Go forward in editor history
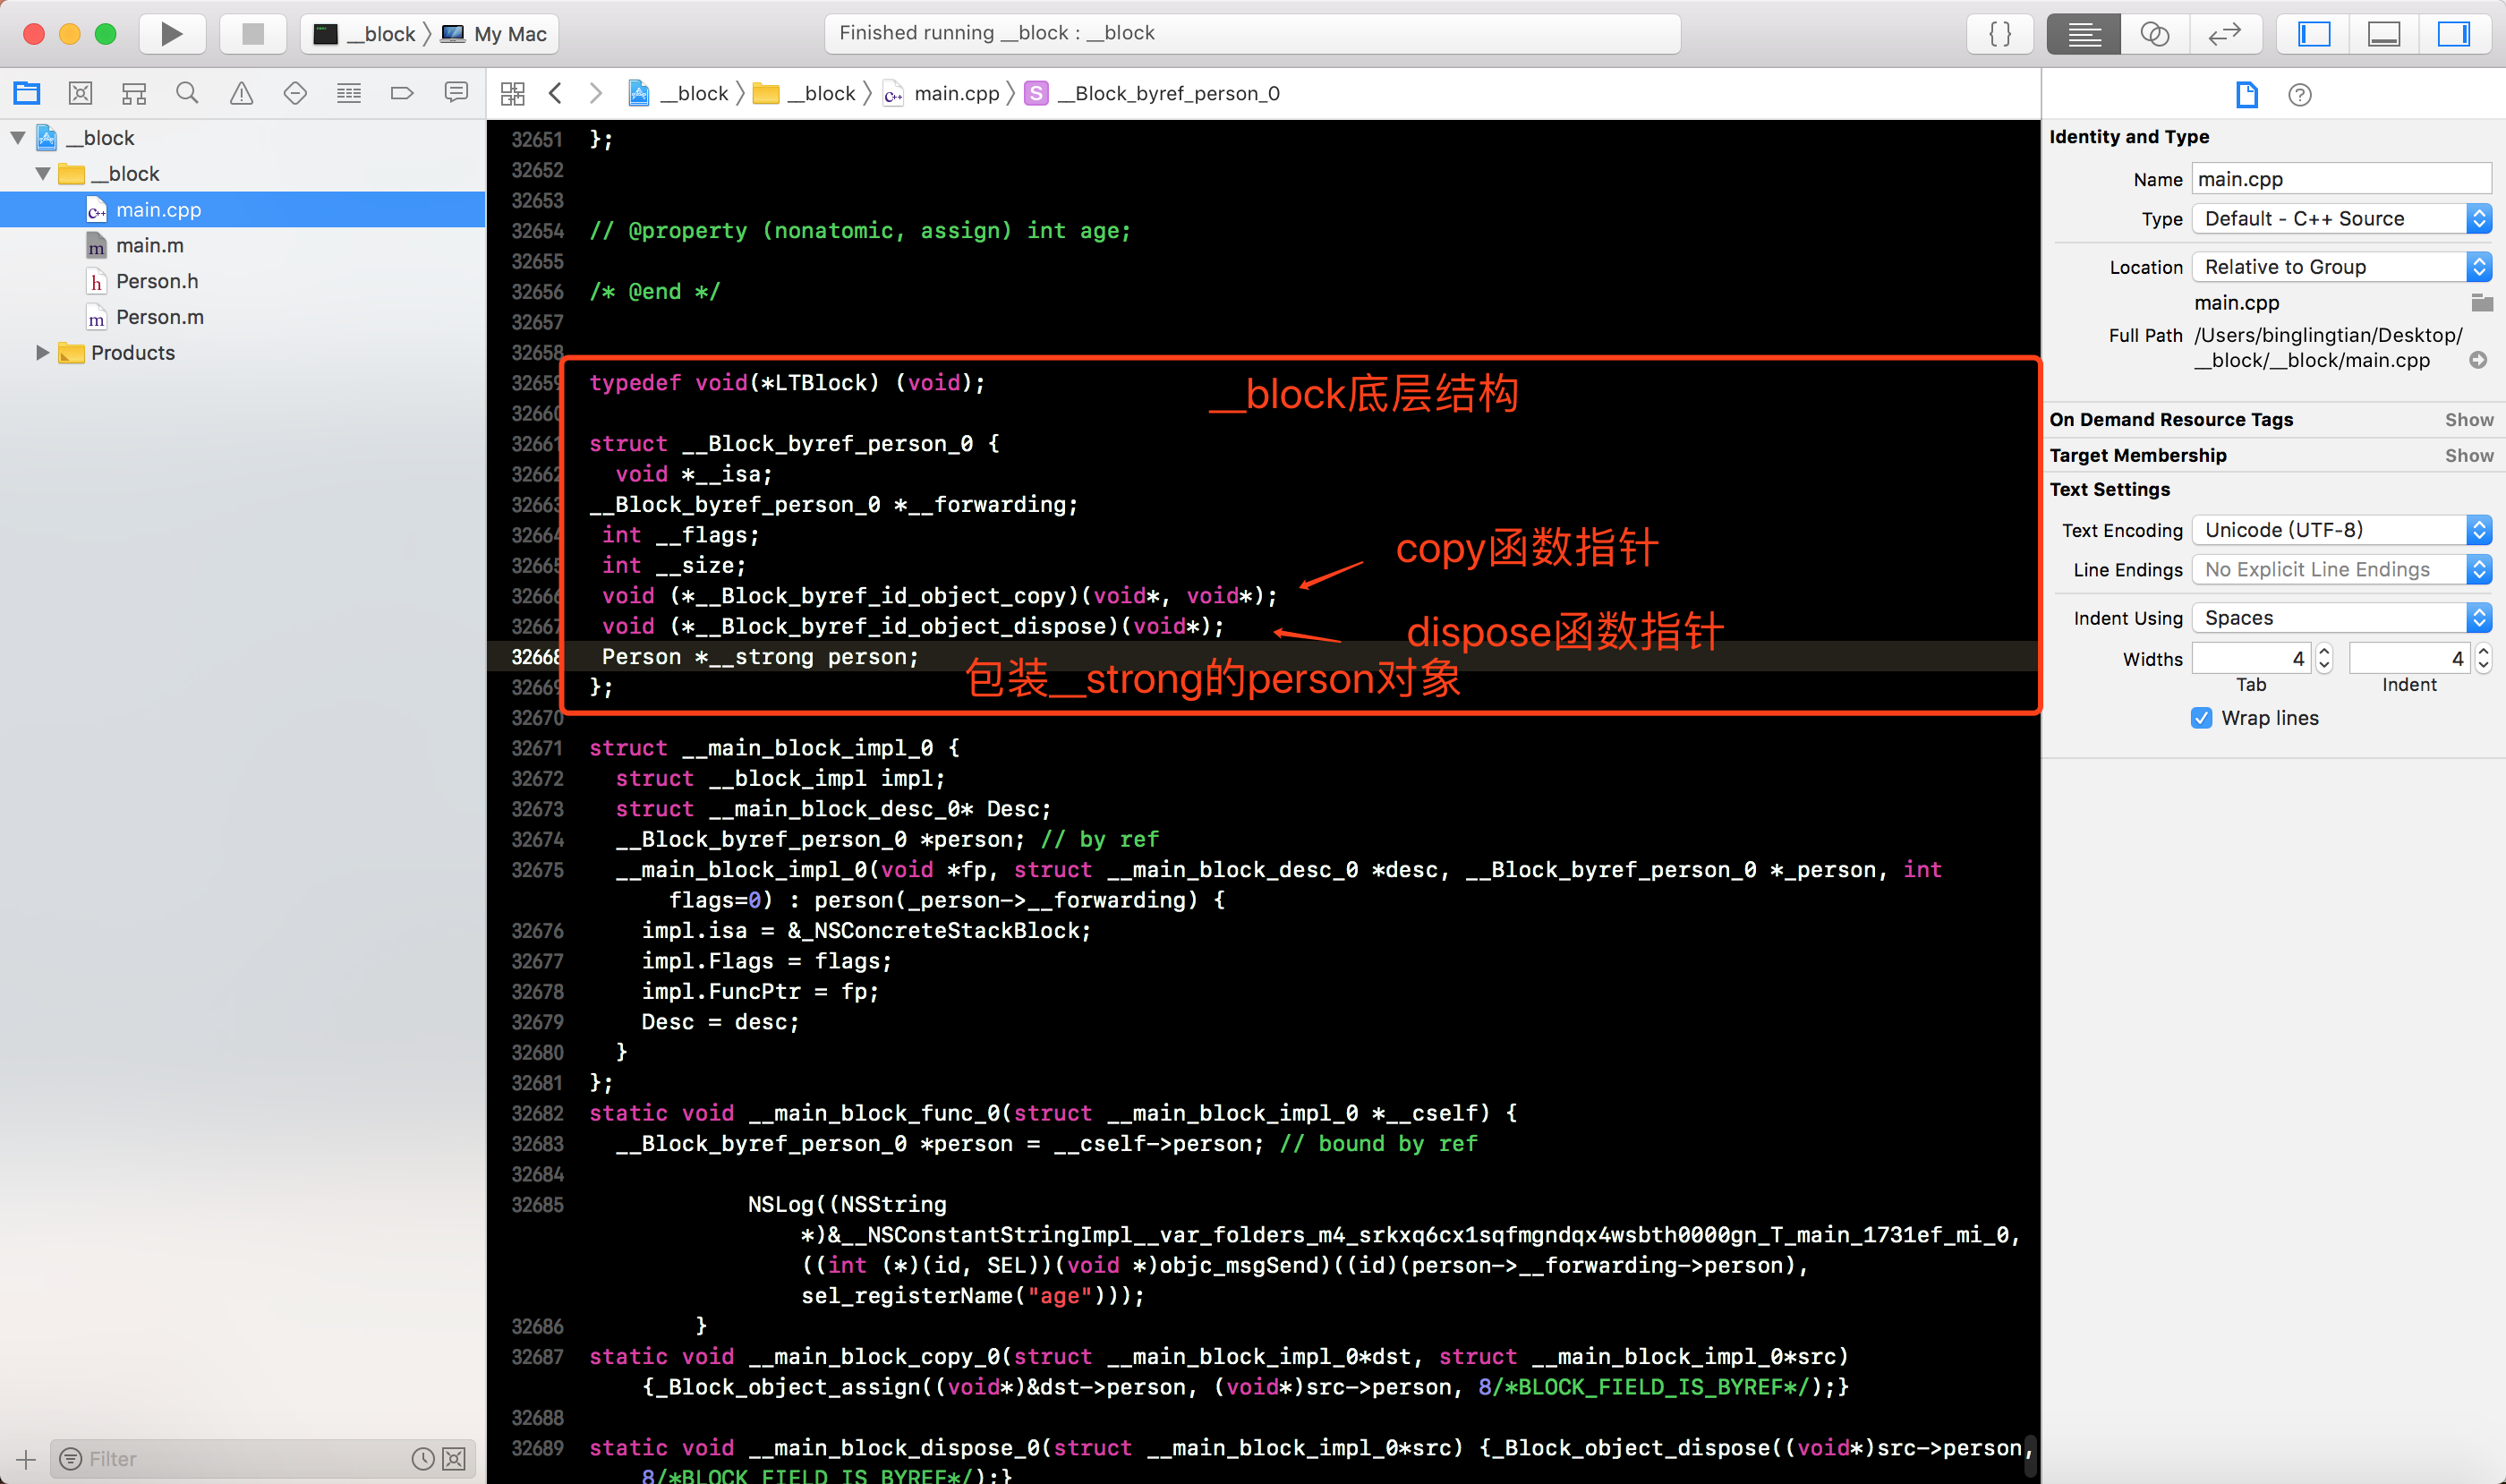Viewport: 2506px width, 1484px height. [x=596, y=94]
